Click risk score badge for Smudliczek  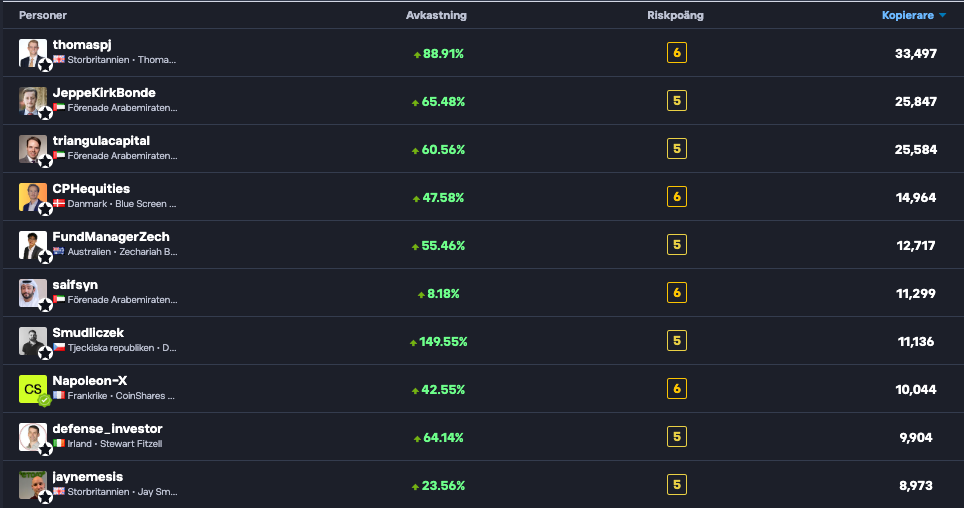point(677,341)
